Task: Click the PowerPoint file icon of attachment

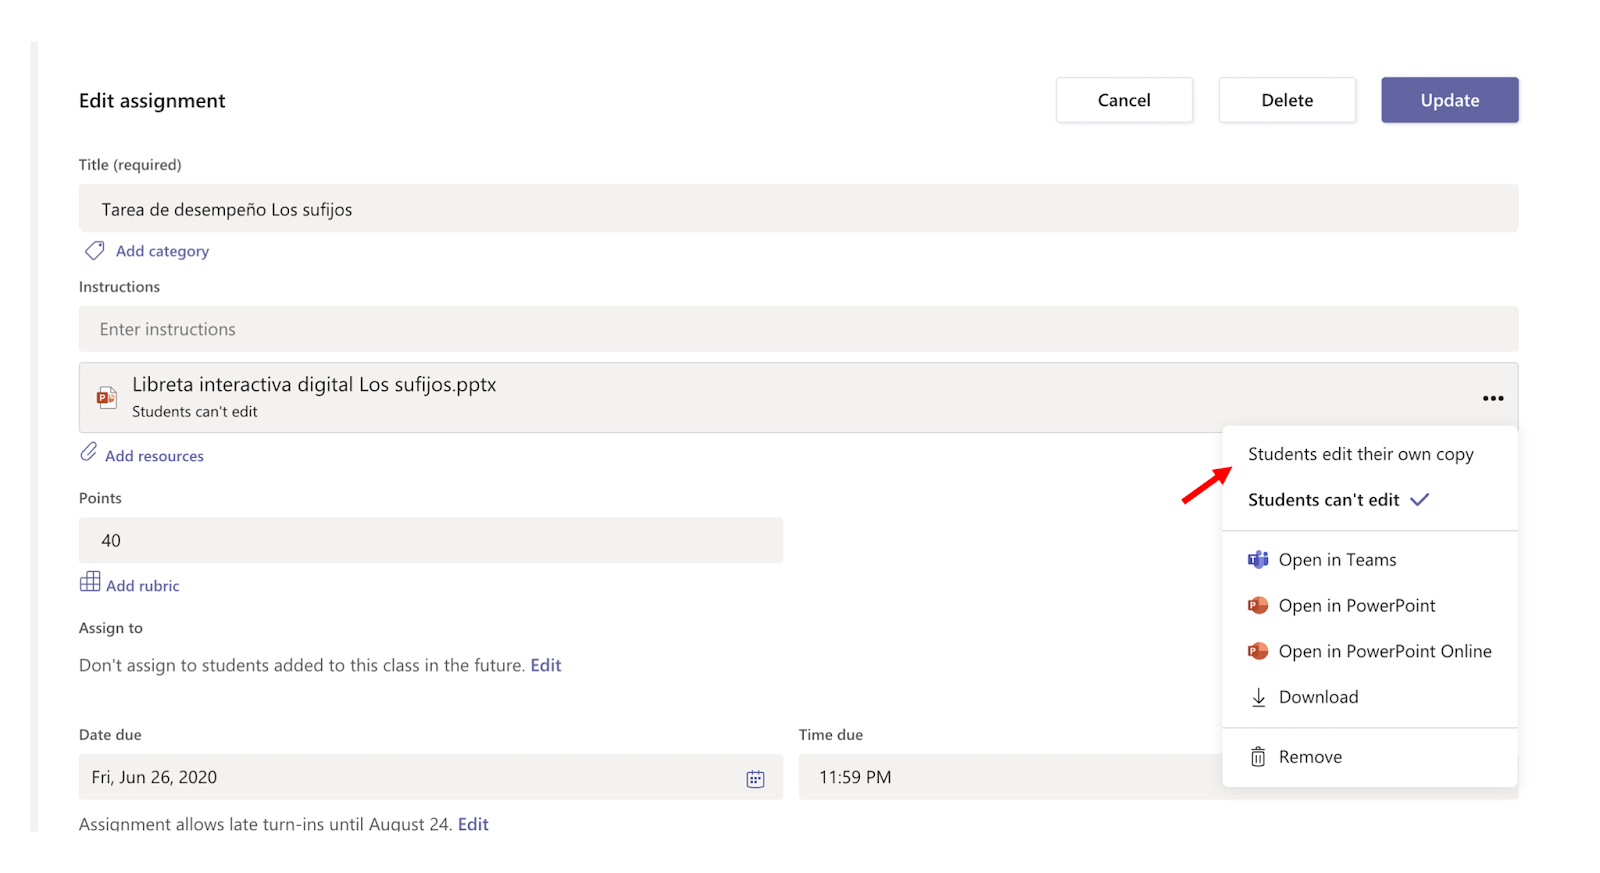Action: tap(106, 397)
